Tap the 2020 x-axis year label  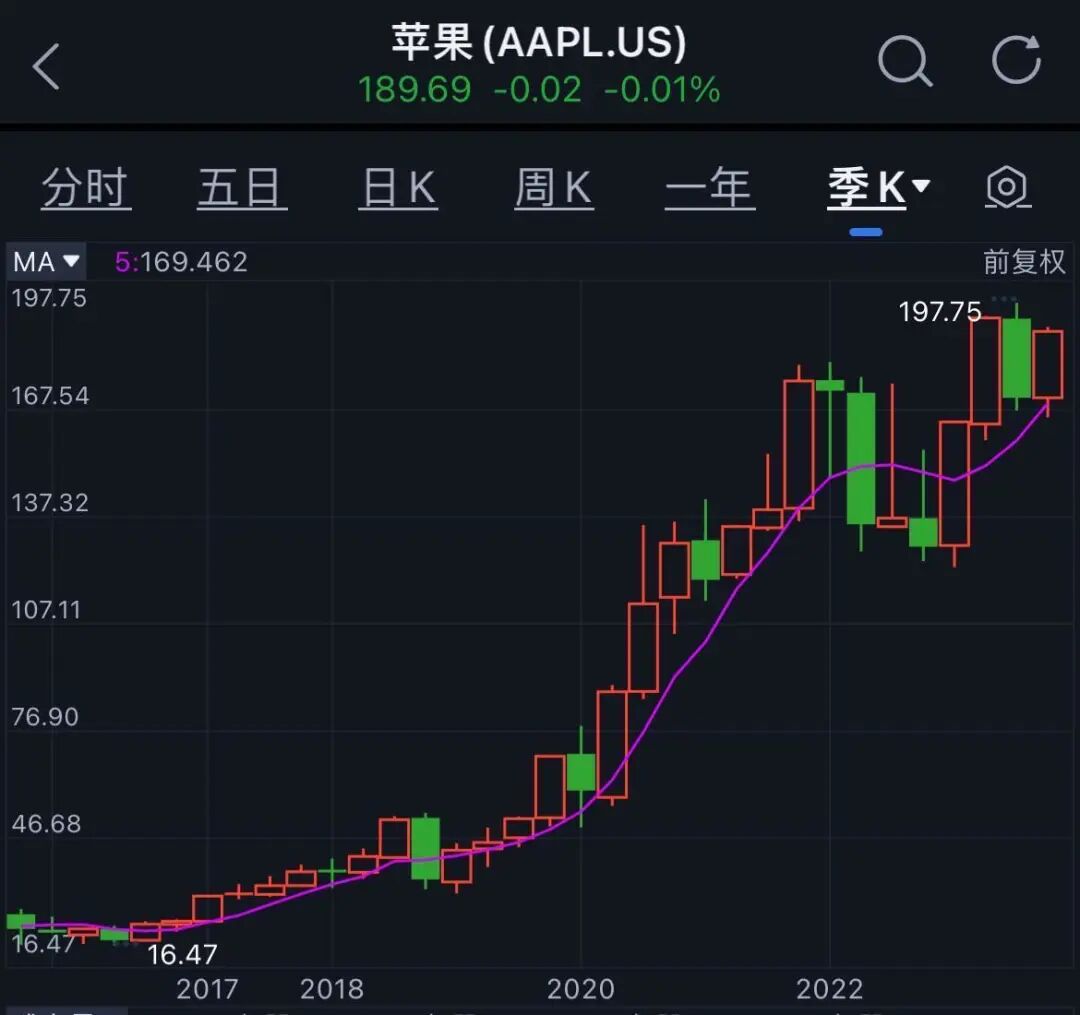[581, 989]
